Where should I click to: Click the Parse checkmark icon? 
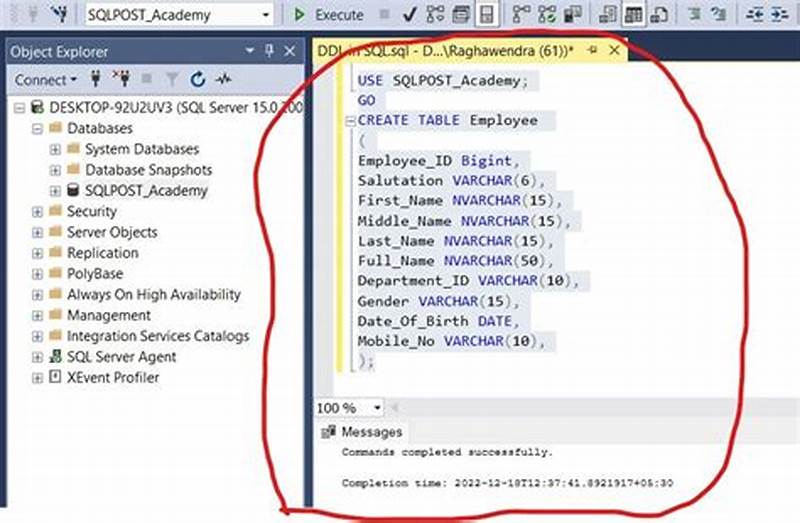(x=409, y=15)
